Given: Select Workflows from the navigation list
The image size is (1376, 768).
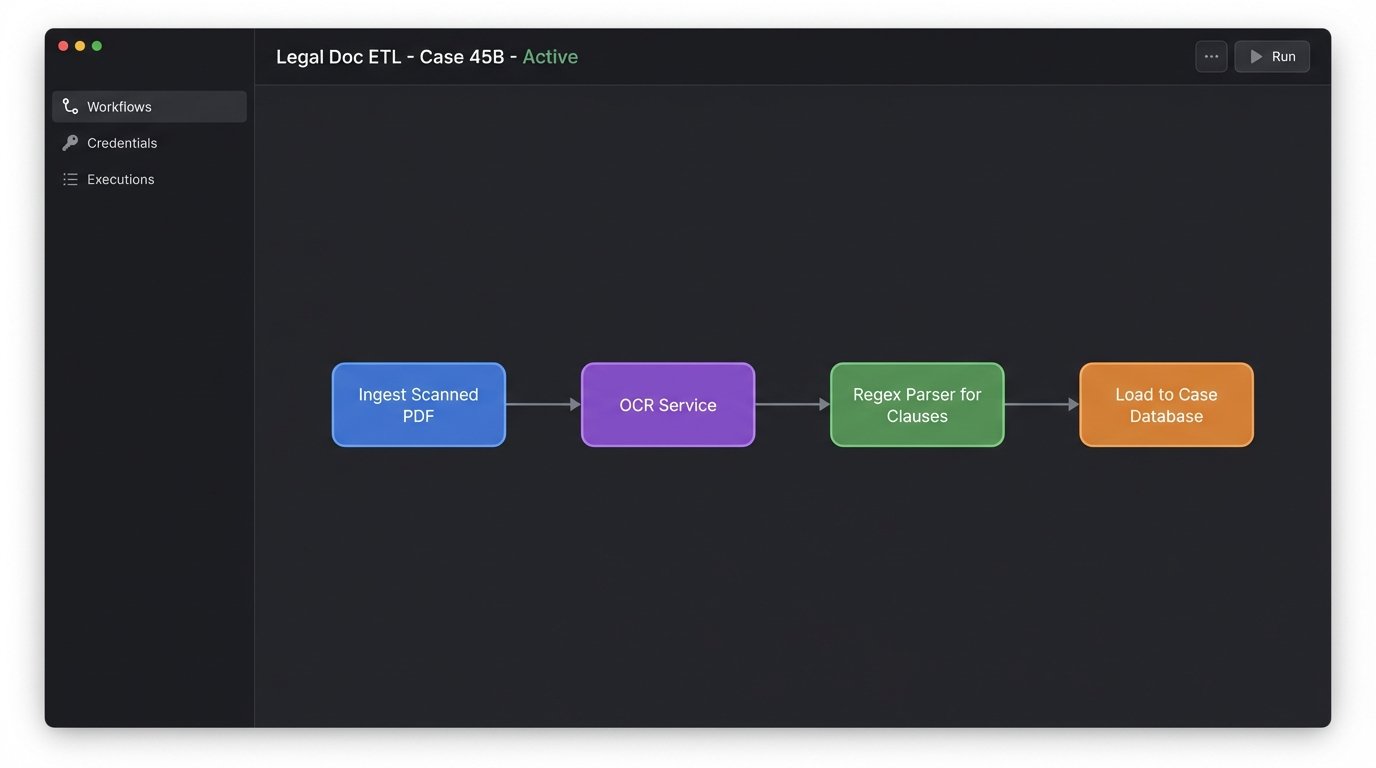Looking at the screenshot, I should 119,106.
